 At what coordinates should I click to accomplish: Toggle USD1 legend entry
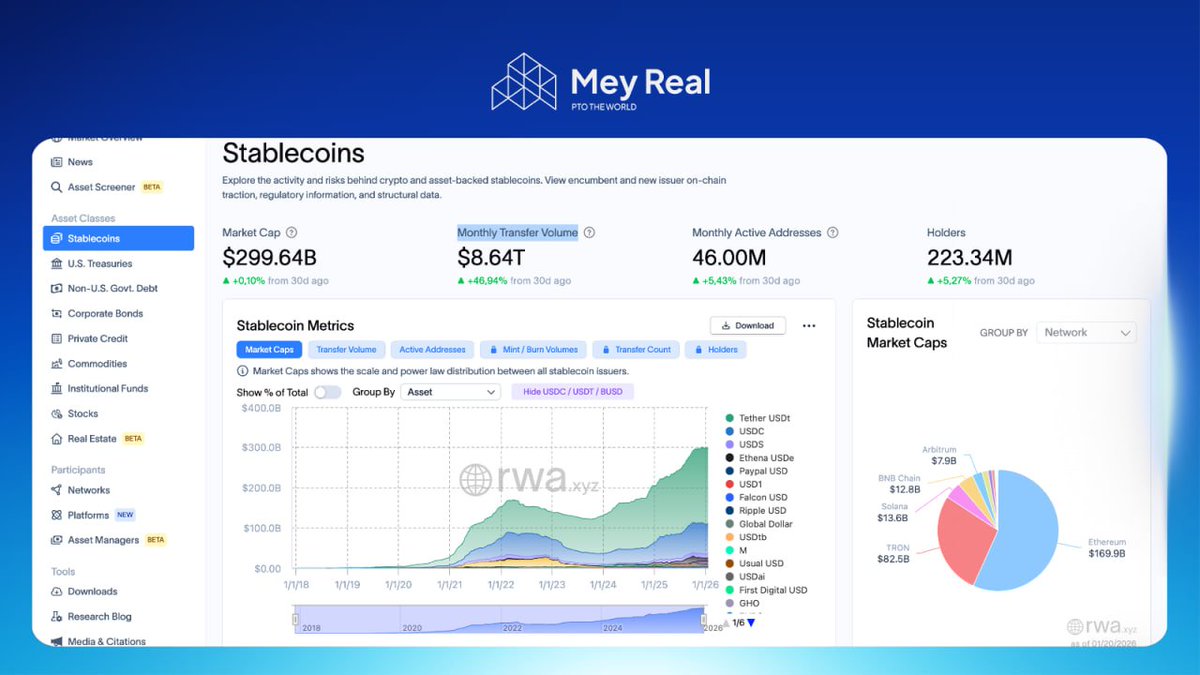coord(744,484)
